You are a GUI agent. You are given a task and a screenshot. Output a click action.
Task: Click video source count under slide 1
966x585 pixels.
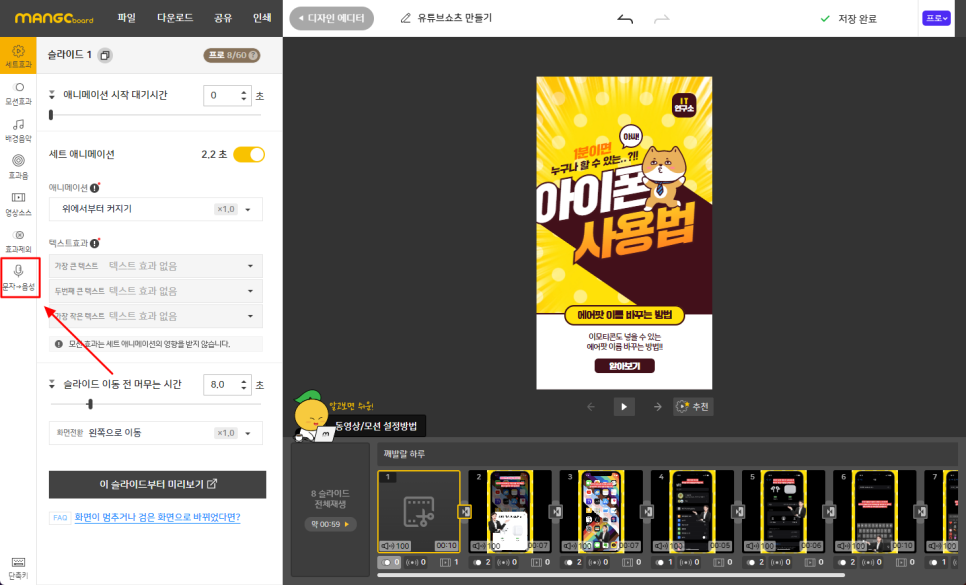(x=449, y=562)
